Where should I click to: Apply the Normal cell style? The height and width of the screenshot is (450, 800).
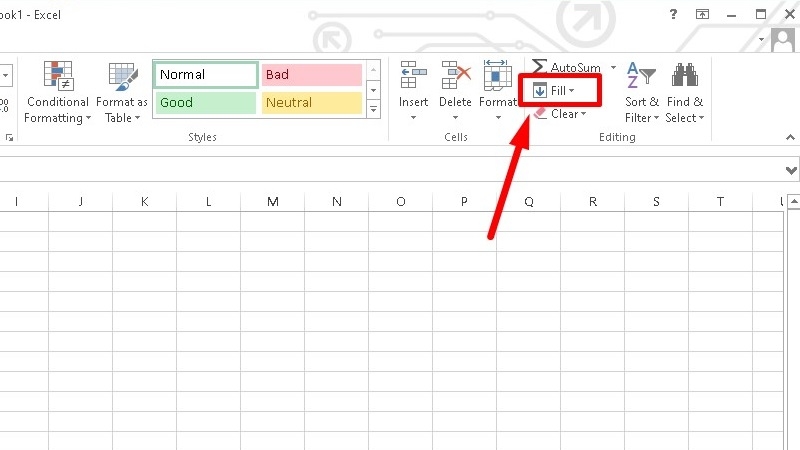(x=205, y=75)
